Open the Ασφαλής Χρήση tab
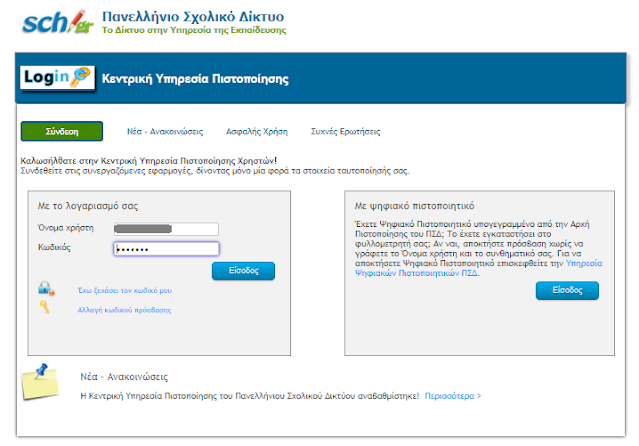The image size is (639, 446). (257, 131)
